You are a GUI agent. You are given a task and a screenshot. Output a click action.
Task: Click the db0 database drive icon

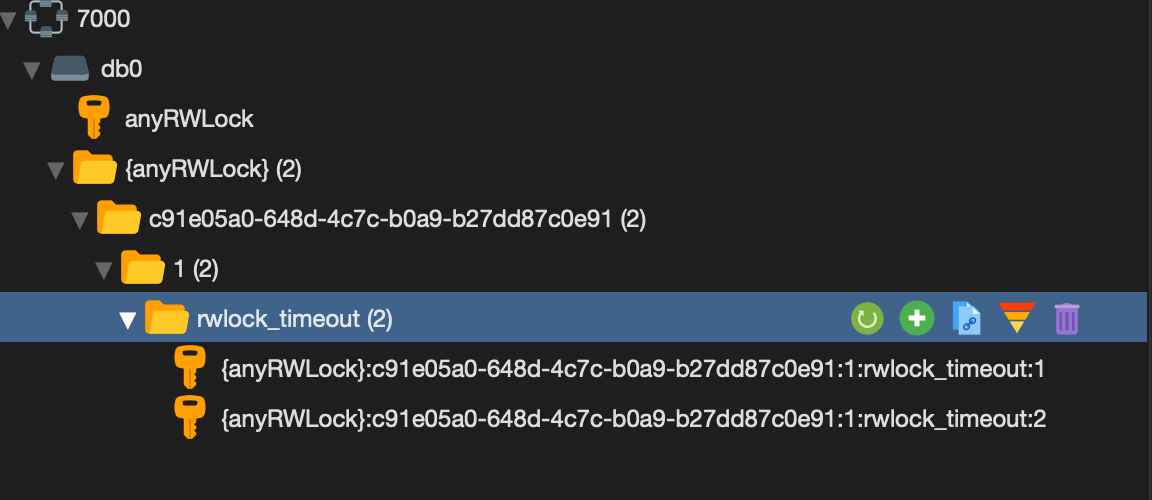(x=70, y=69)
